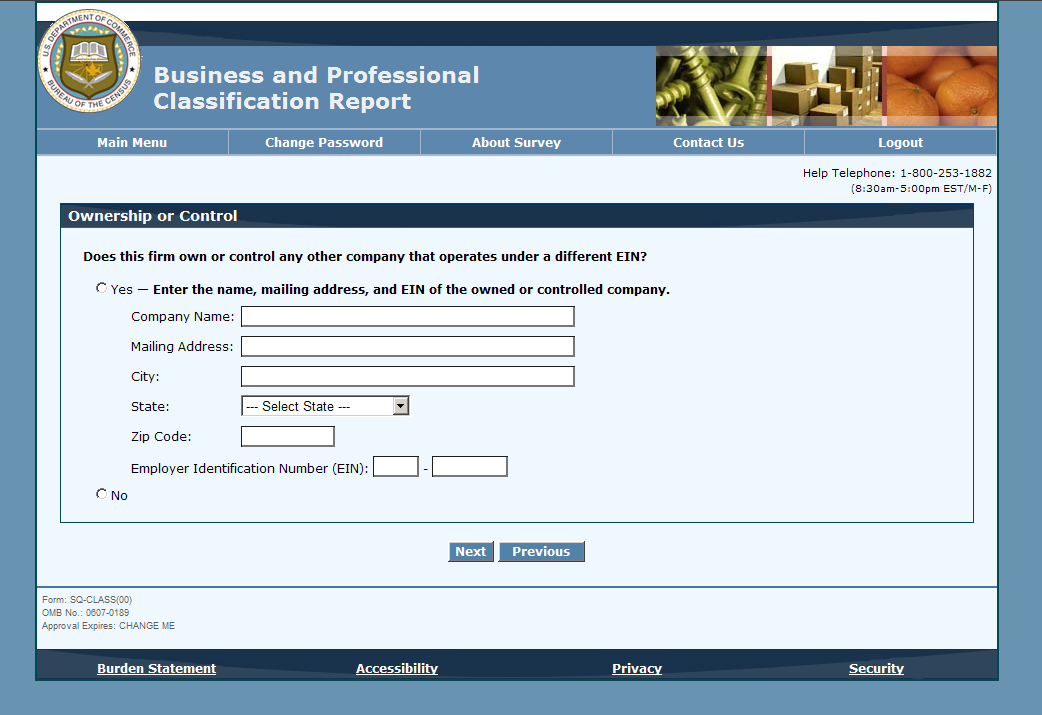Click the Previous button
The height and width of the screenshot is (715, 1042).
point(541,552)
